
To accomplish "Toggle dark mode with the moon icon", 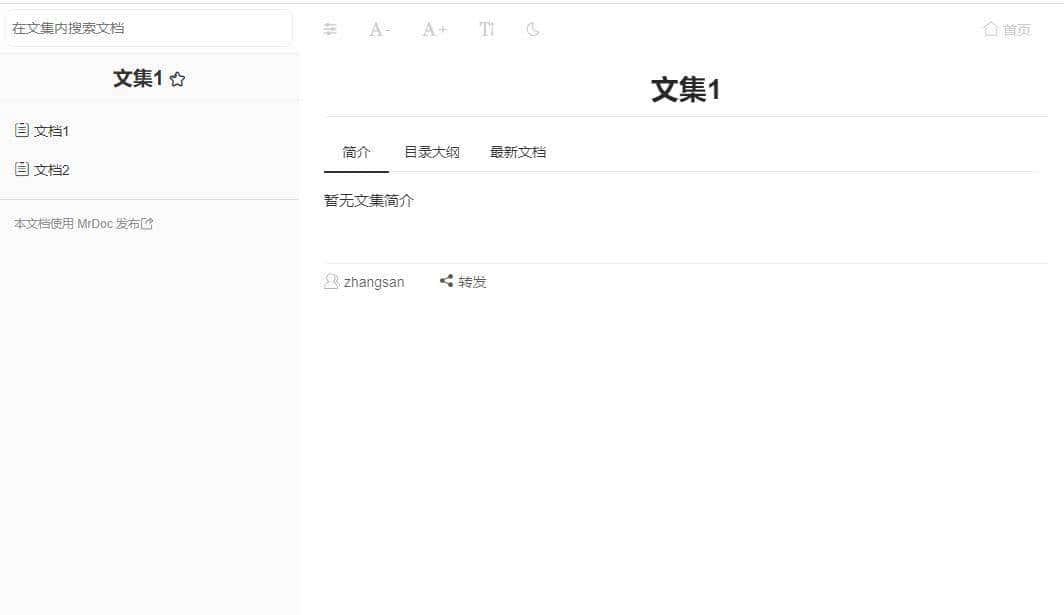I will tap(532, 29).
